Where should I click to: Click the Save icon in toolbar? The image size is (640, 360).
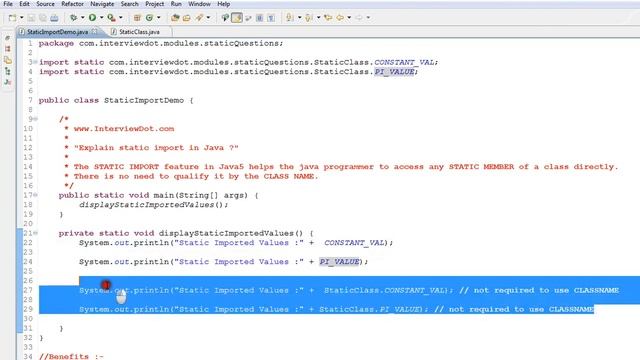click(x=31, y=18)
